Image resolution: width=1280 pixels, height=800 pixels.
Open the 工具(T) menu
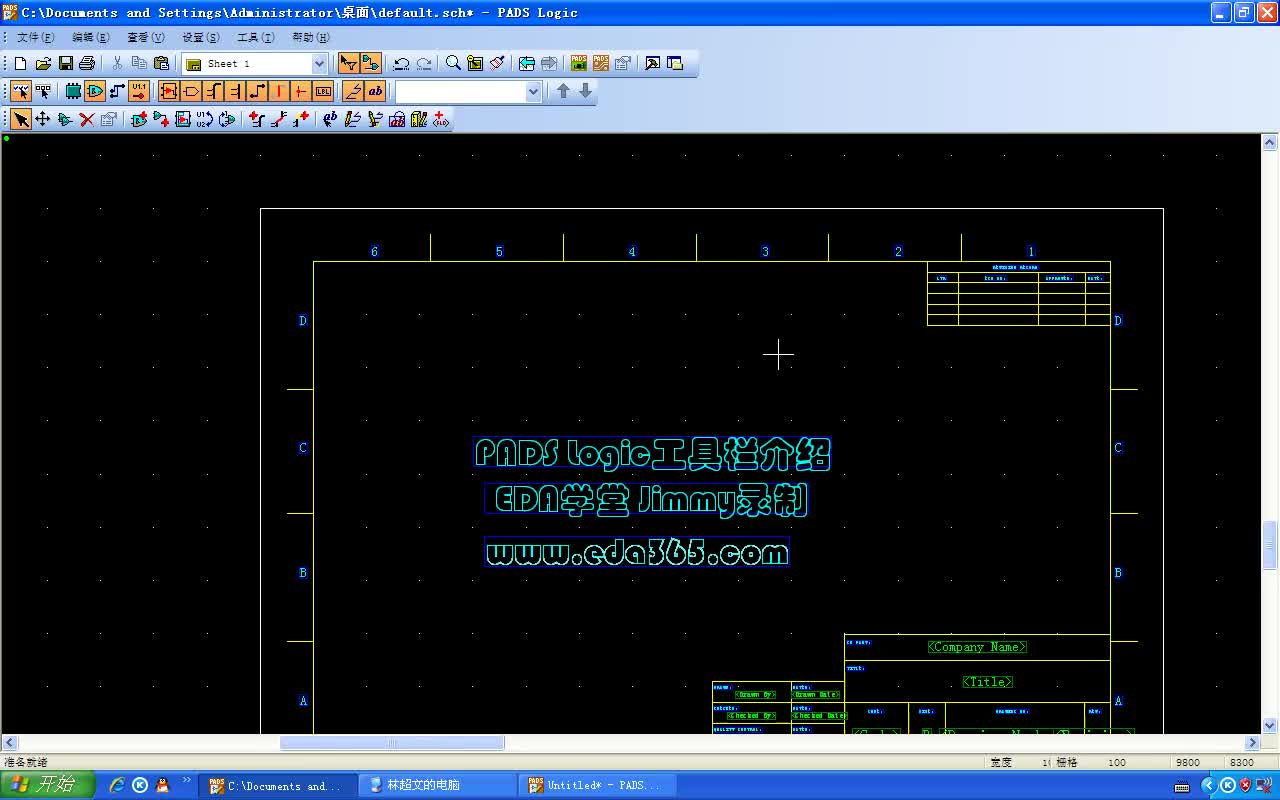255,37
